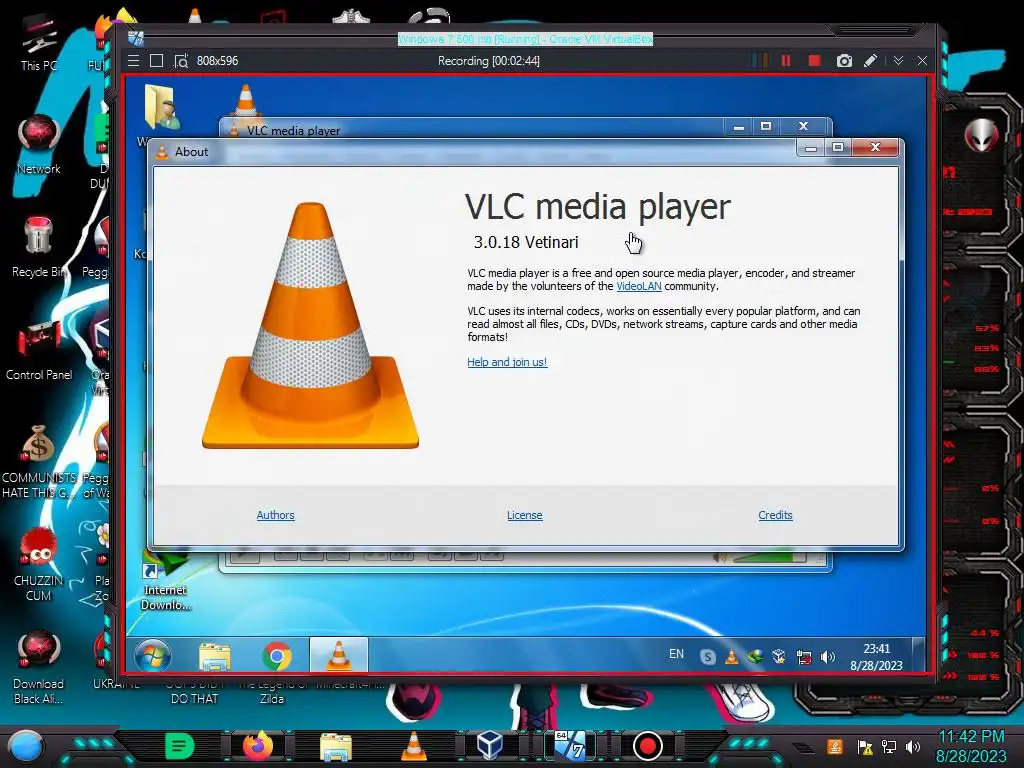Select the Network desktop icon
The width and height of the screenshot is (1024, 768).
(x=39, y=145)
